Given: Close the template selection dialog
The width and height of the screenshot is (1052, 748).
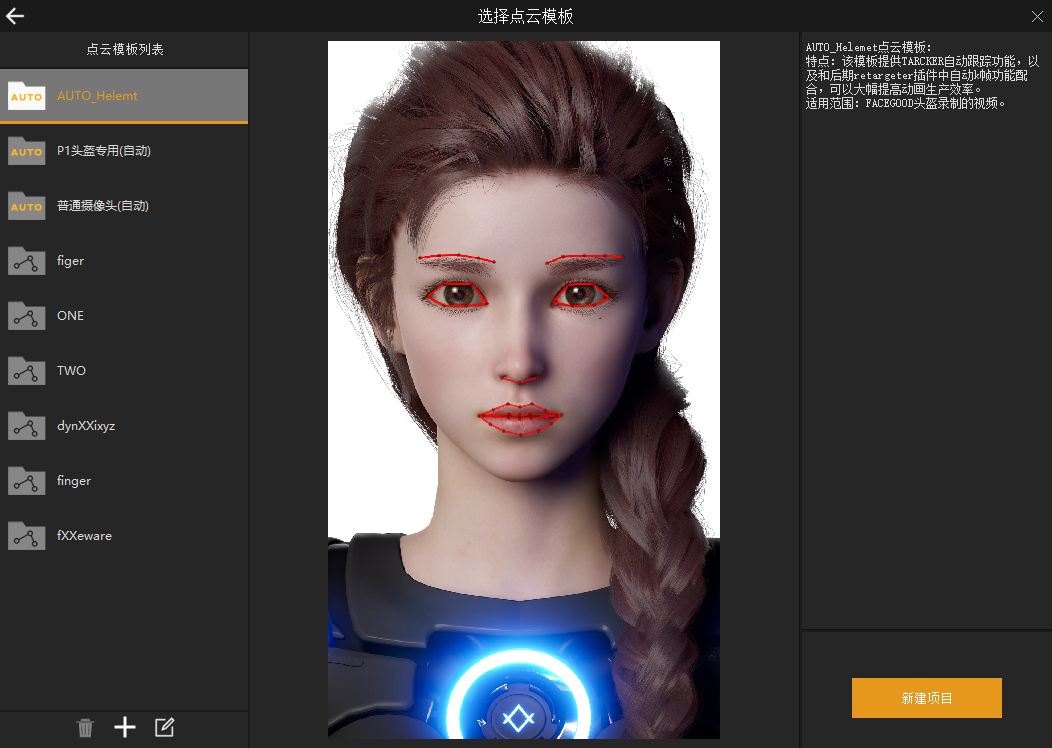Looking at the screenshot, I should 1037,17.
